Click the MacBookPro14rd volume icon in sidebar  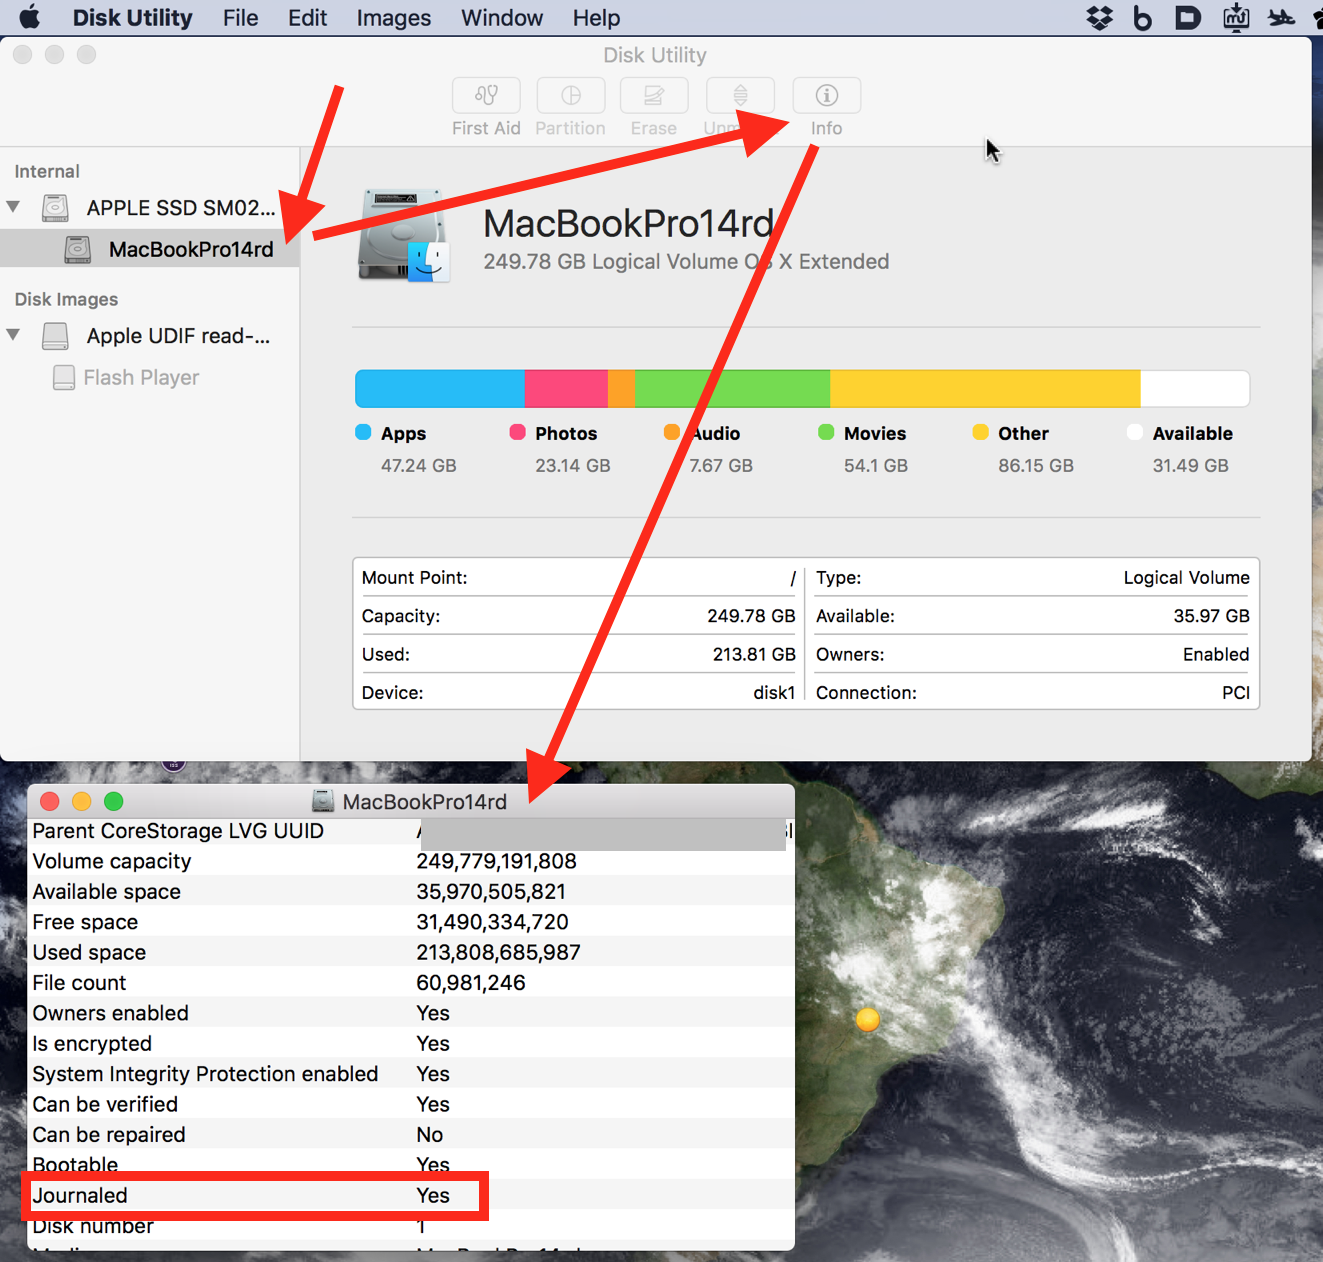coord(77,249)
